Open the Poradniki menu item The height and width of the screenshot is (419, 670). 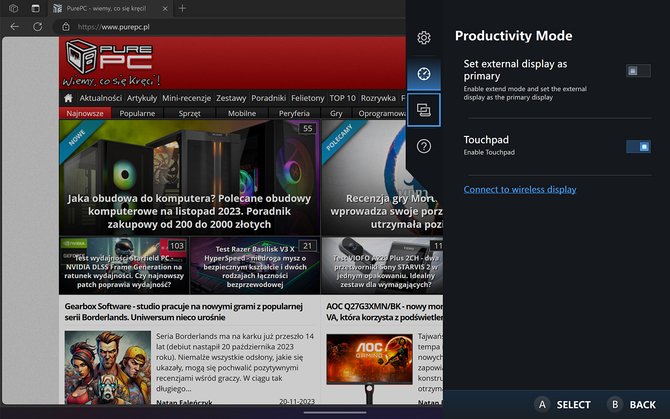(x=268, y=98)
